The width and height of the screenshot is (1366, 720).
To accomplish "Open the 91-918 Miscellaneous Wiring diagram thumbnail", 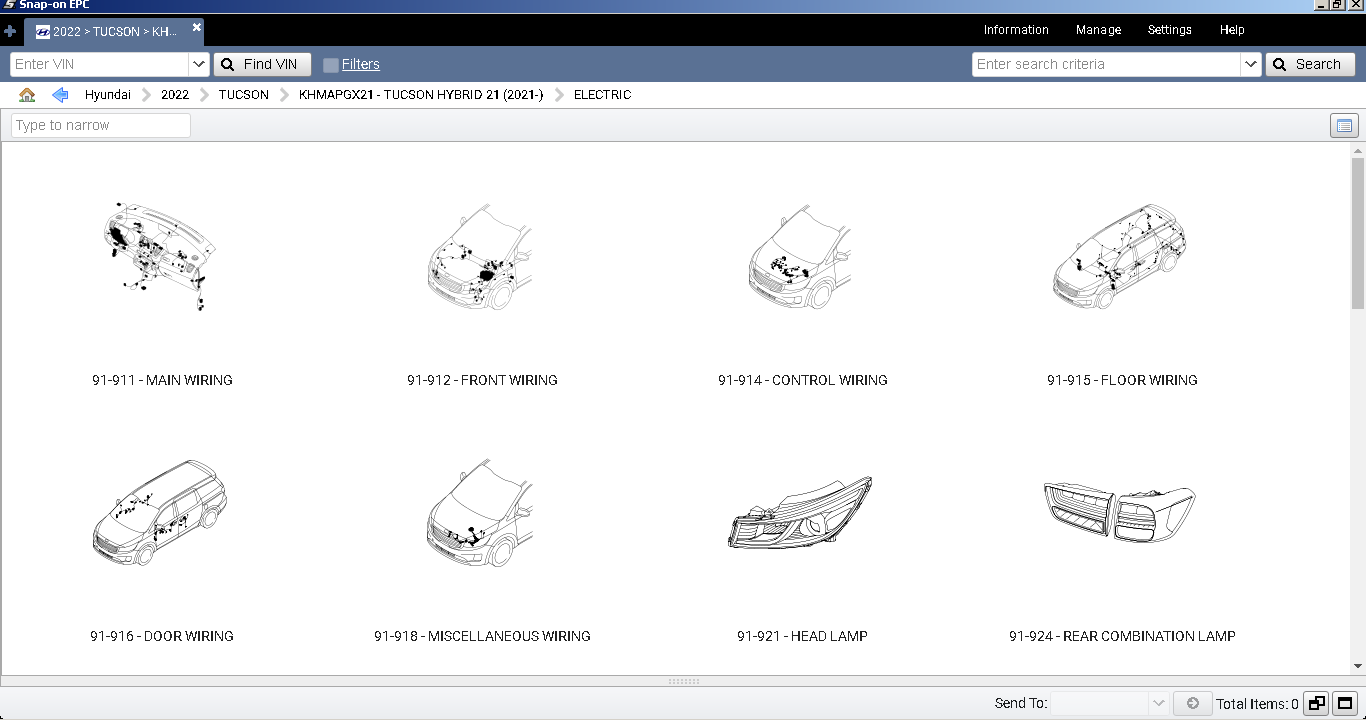I will 481,512.
